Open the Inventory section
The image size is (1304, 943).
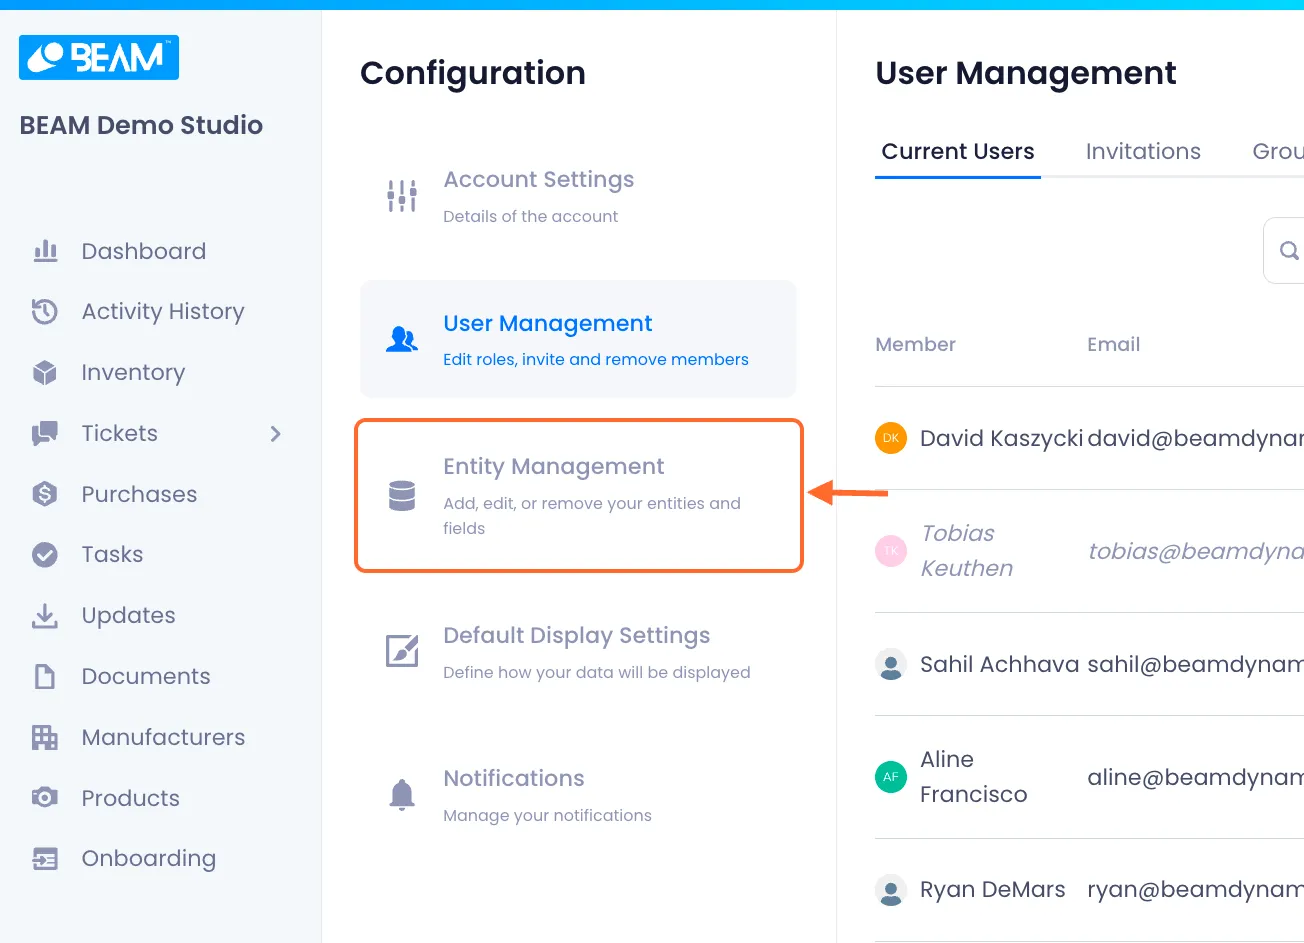(x=133, y=373)
